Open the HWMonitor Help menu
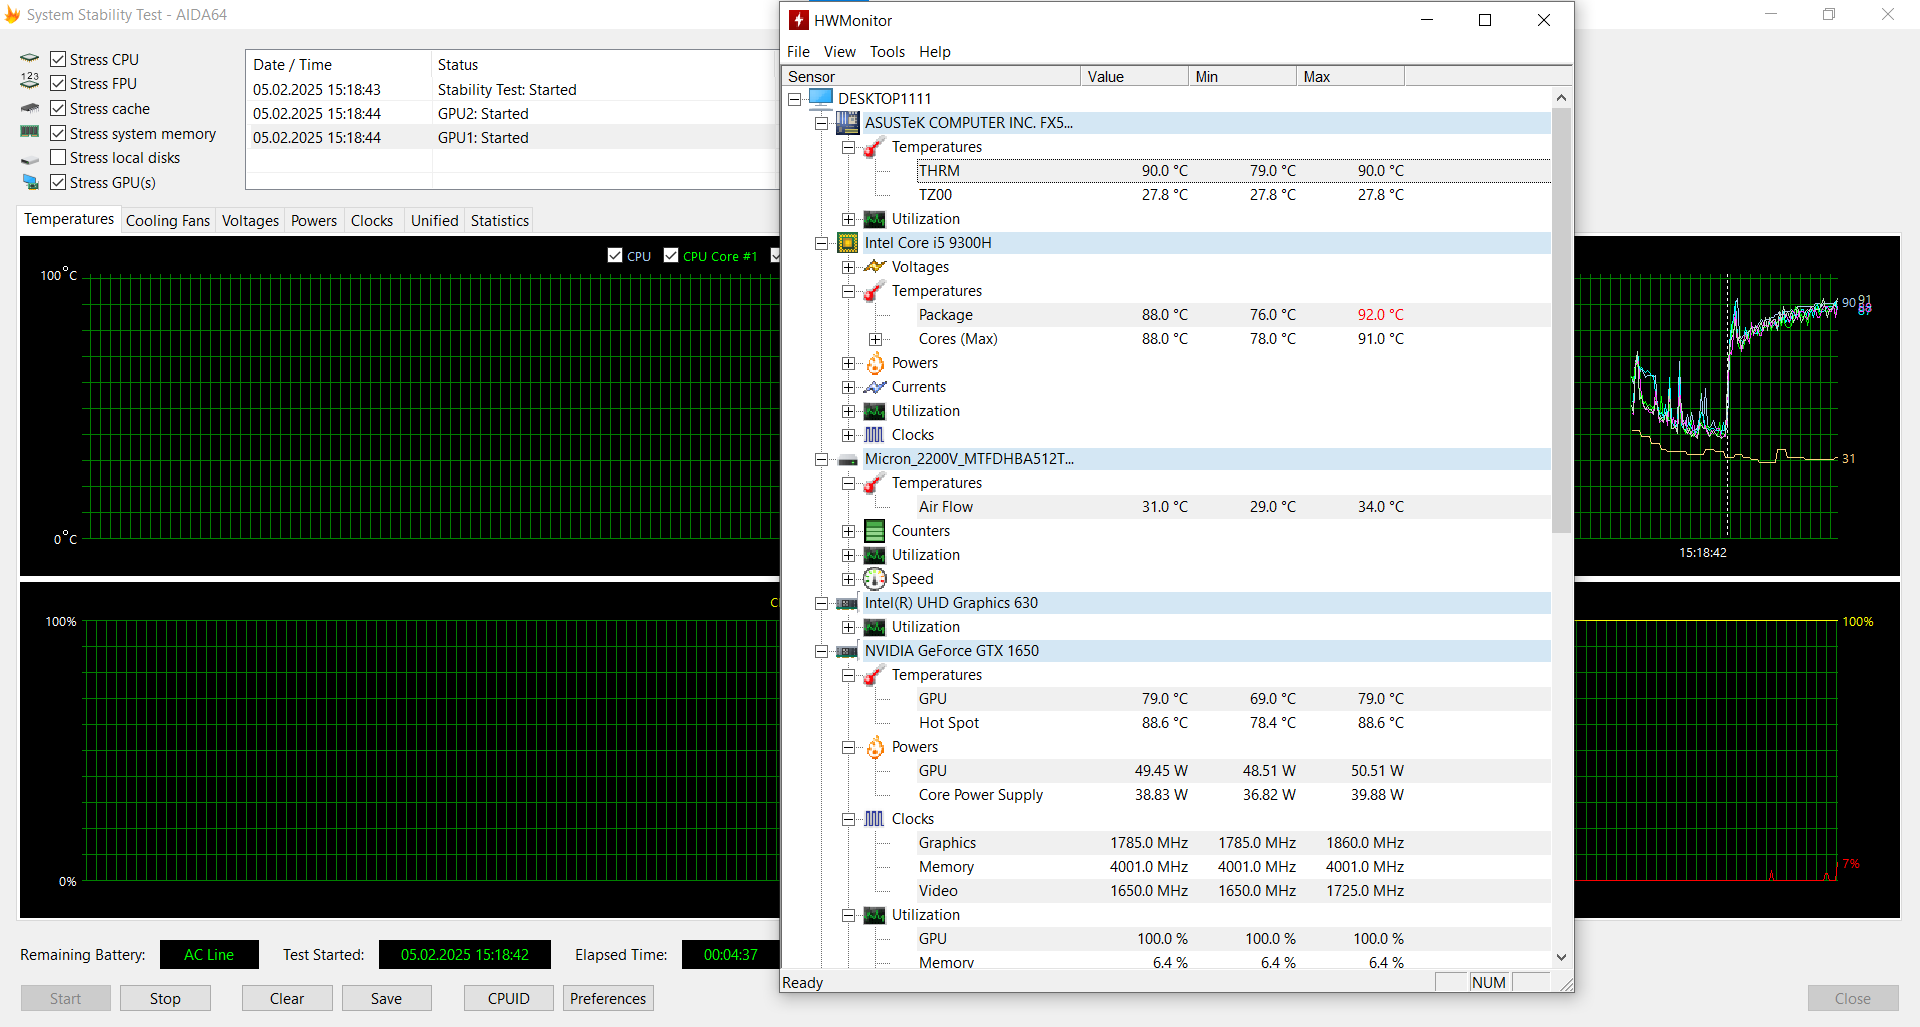The width and height of the screenshot is (1920, 1027). (x=935, y=52)
